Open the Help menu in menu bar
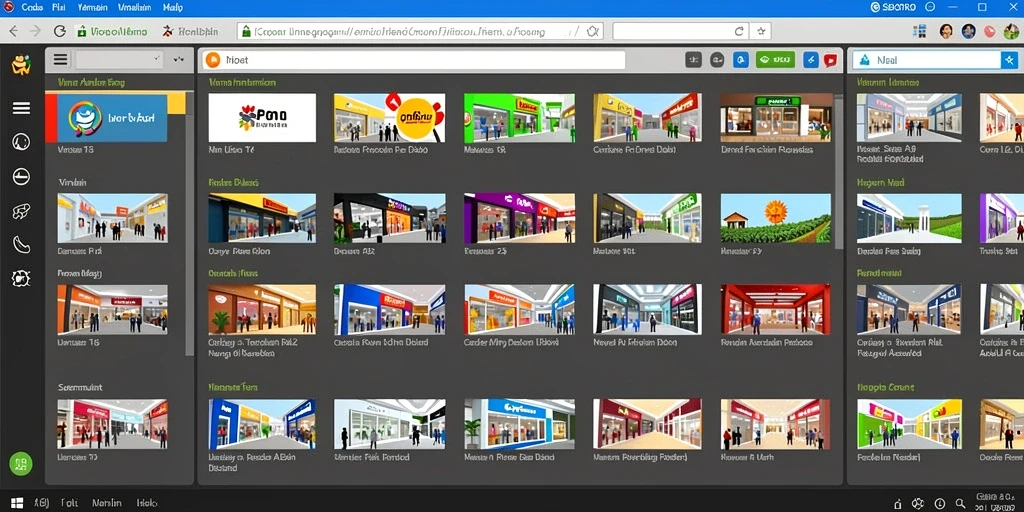 click(x=173, y=7)
